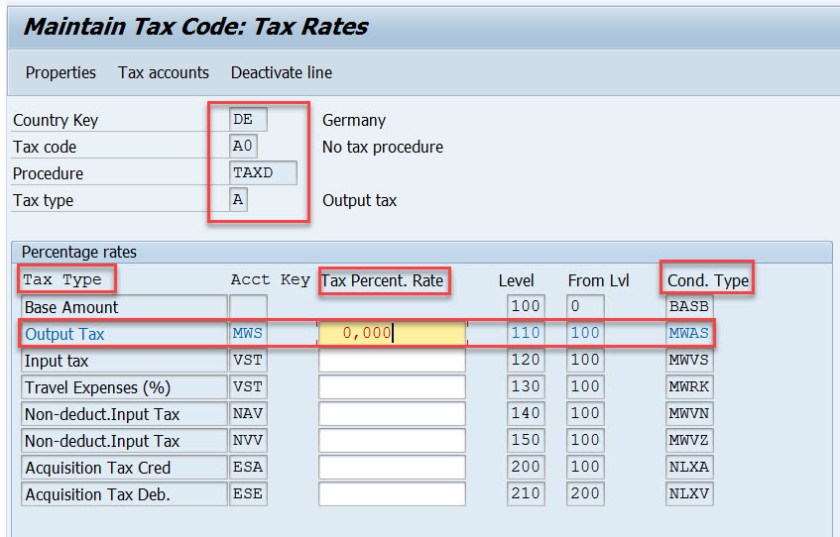Select the Input tax percentage rate field
This screenshot has width=840, height=537.
(x=391, y=360)
